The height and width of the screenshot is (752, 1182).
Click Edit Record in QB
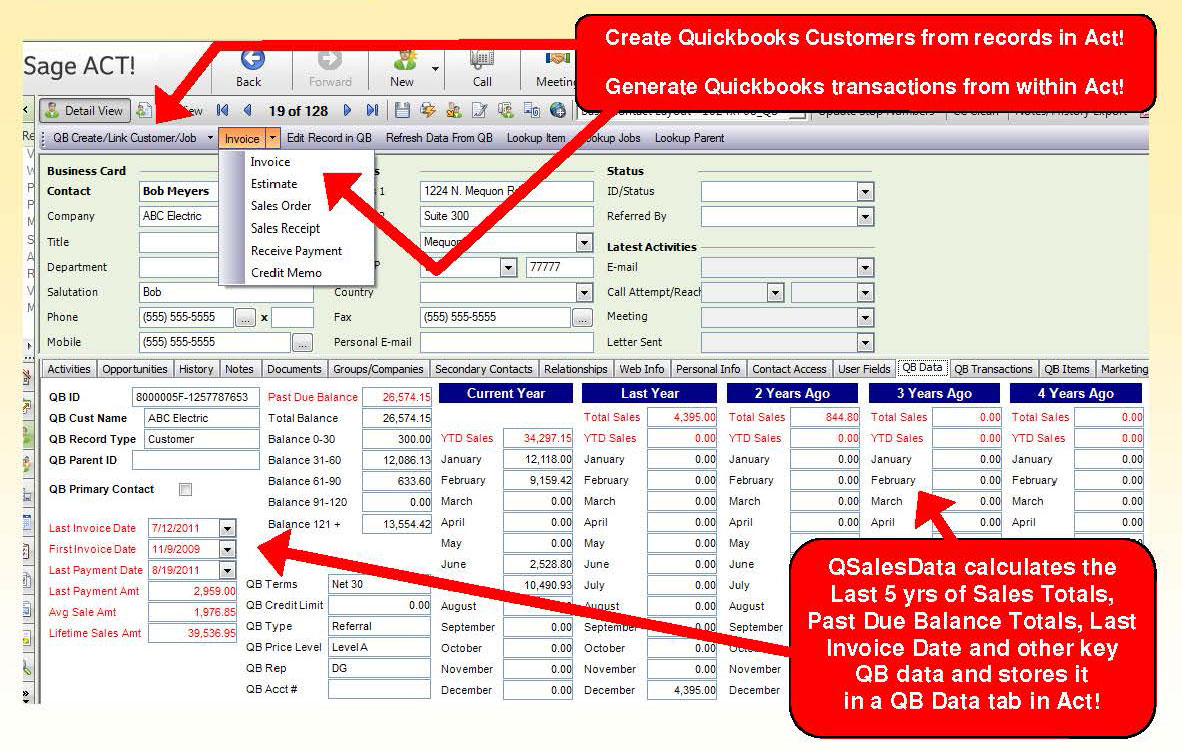coord(329,138)
